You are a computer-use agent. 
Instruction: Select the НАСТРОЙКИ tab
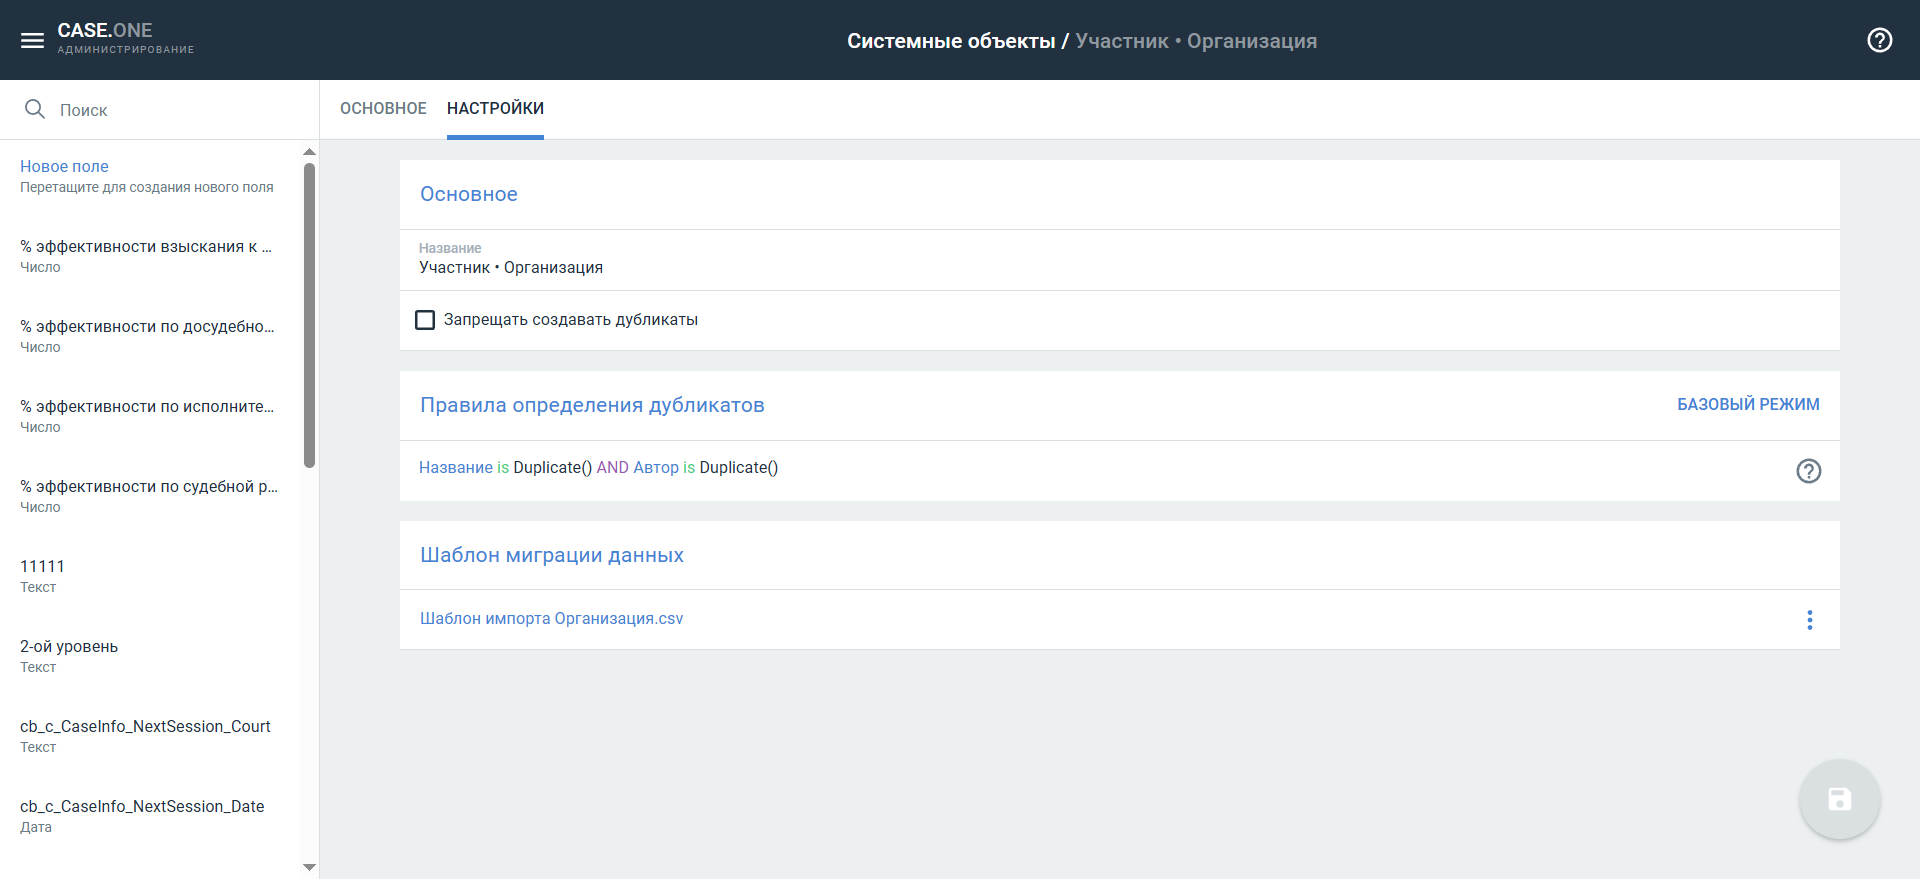tap(495, 108)
